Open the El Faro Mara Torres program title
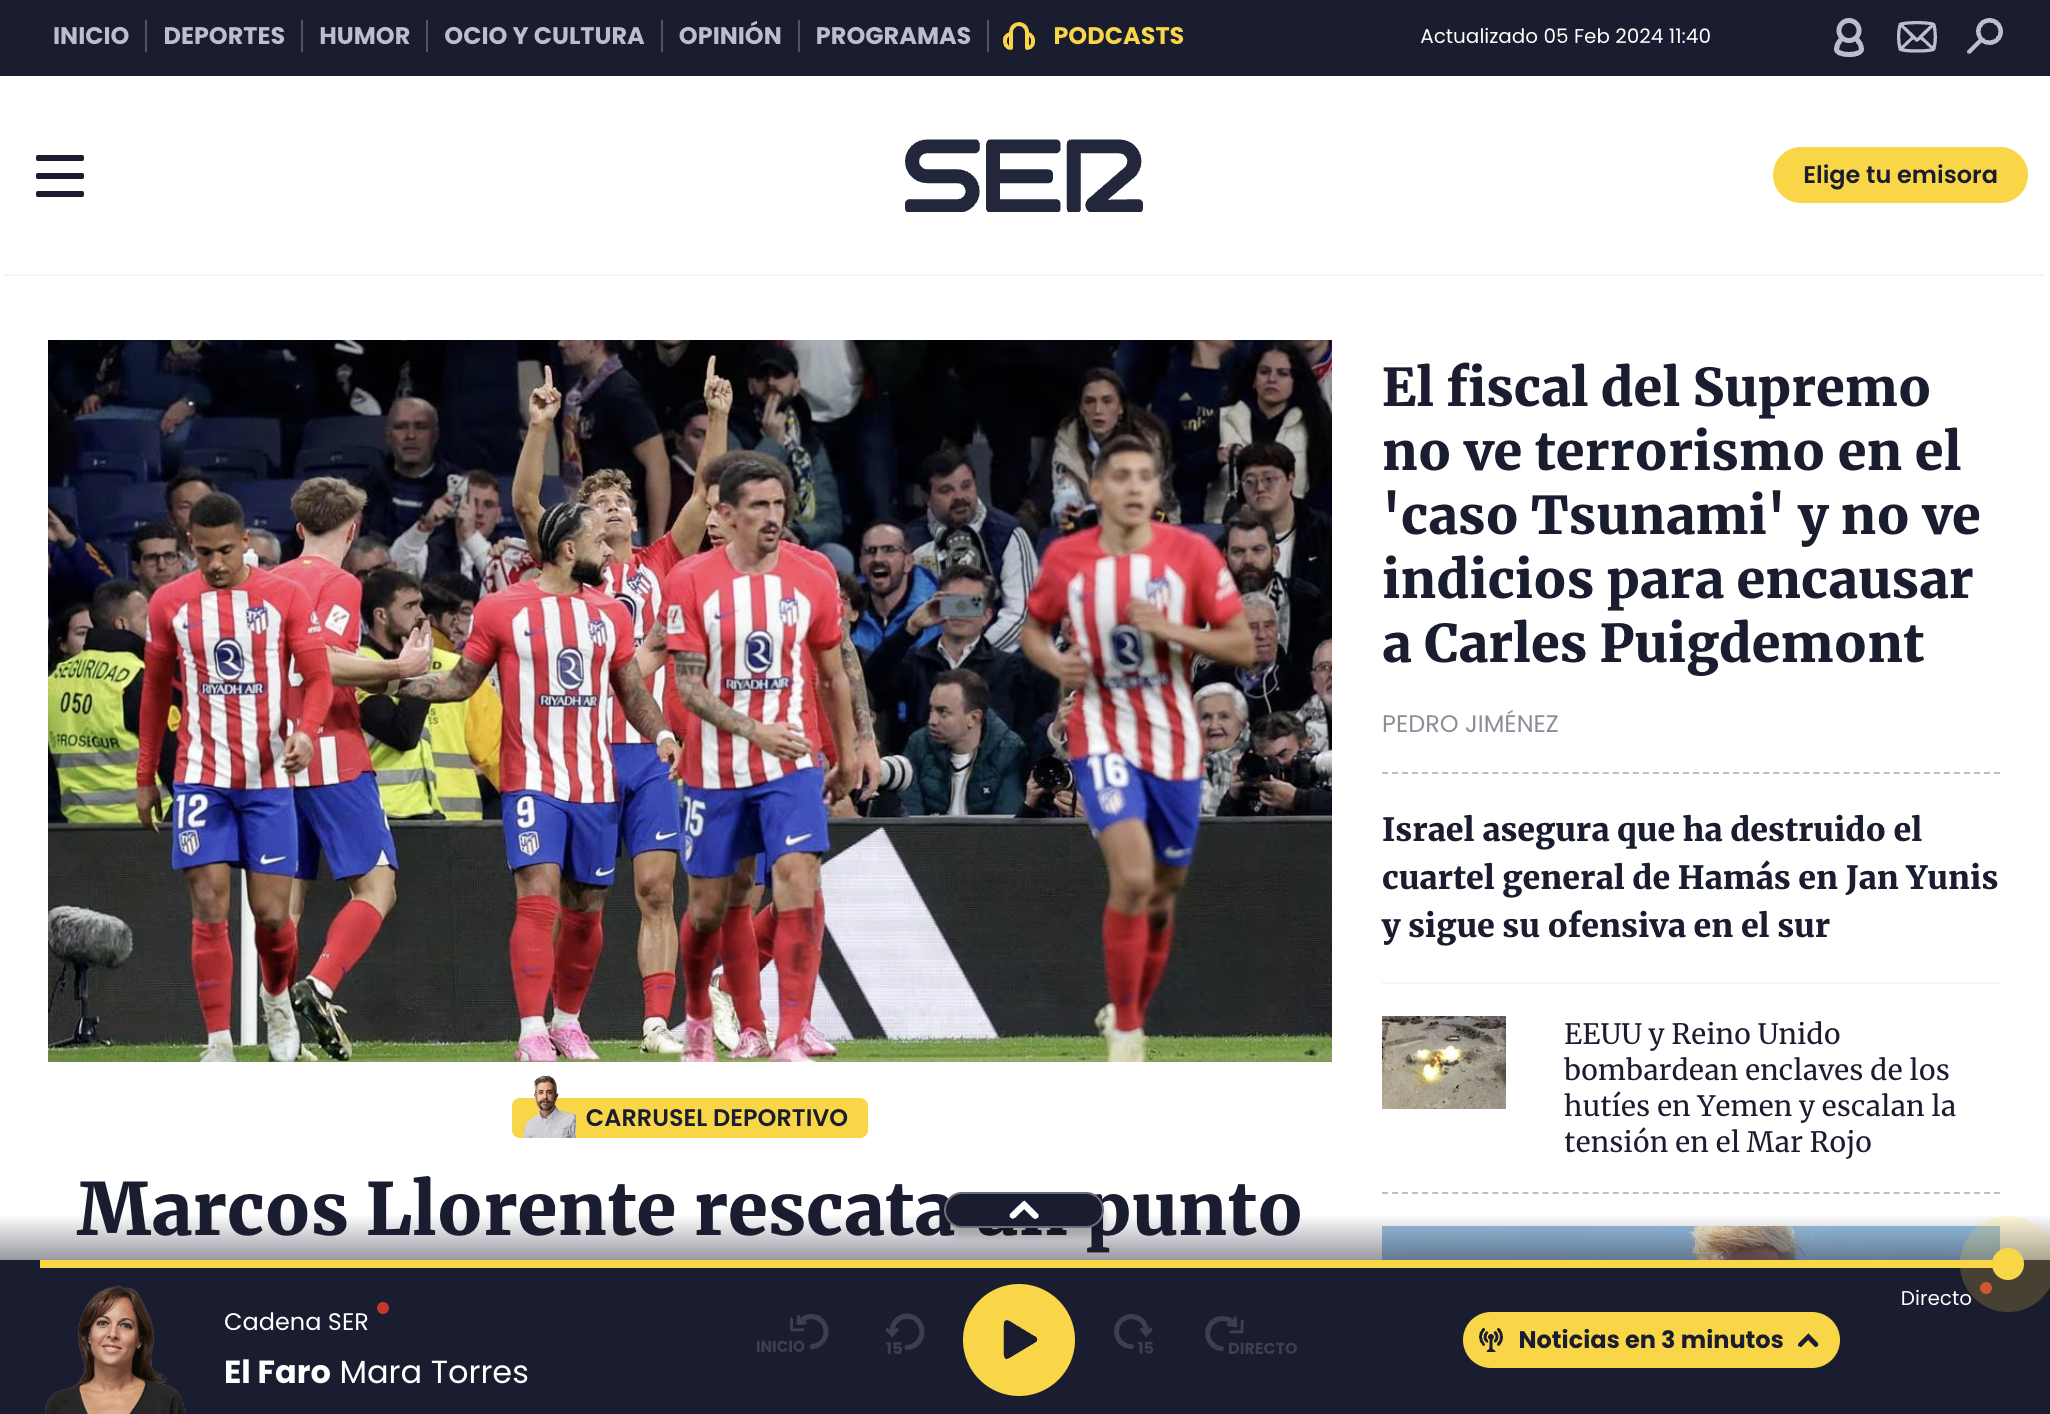 point(376,1372)
